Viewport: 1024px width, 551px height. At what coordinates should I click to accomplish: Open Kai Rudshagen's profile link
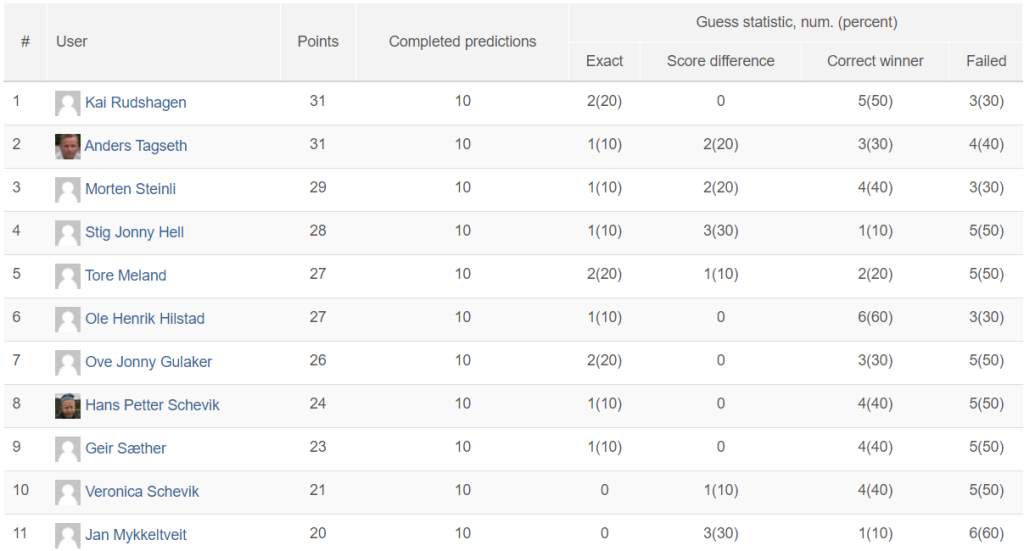[x=136, y=102]
